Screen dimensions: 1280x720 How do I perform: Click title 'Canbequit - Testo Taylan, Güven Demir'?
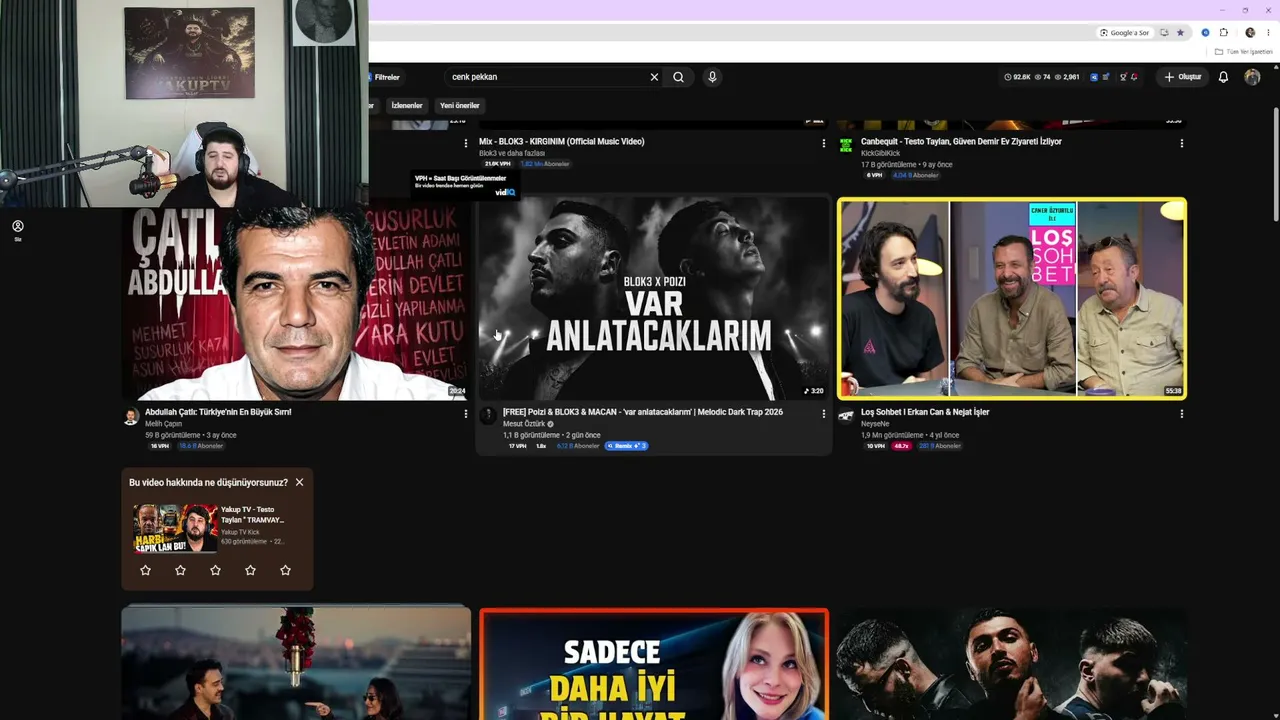961,141
